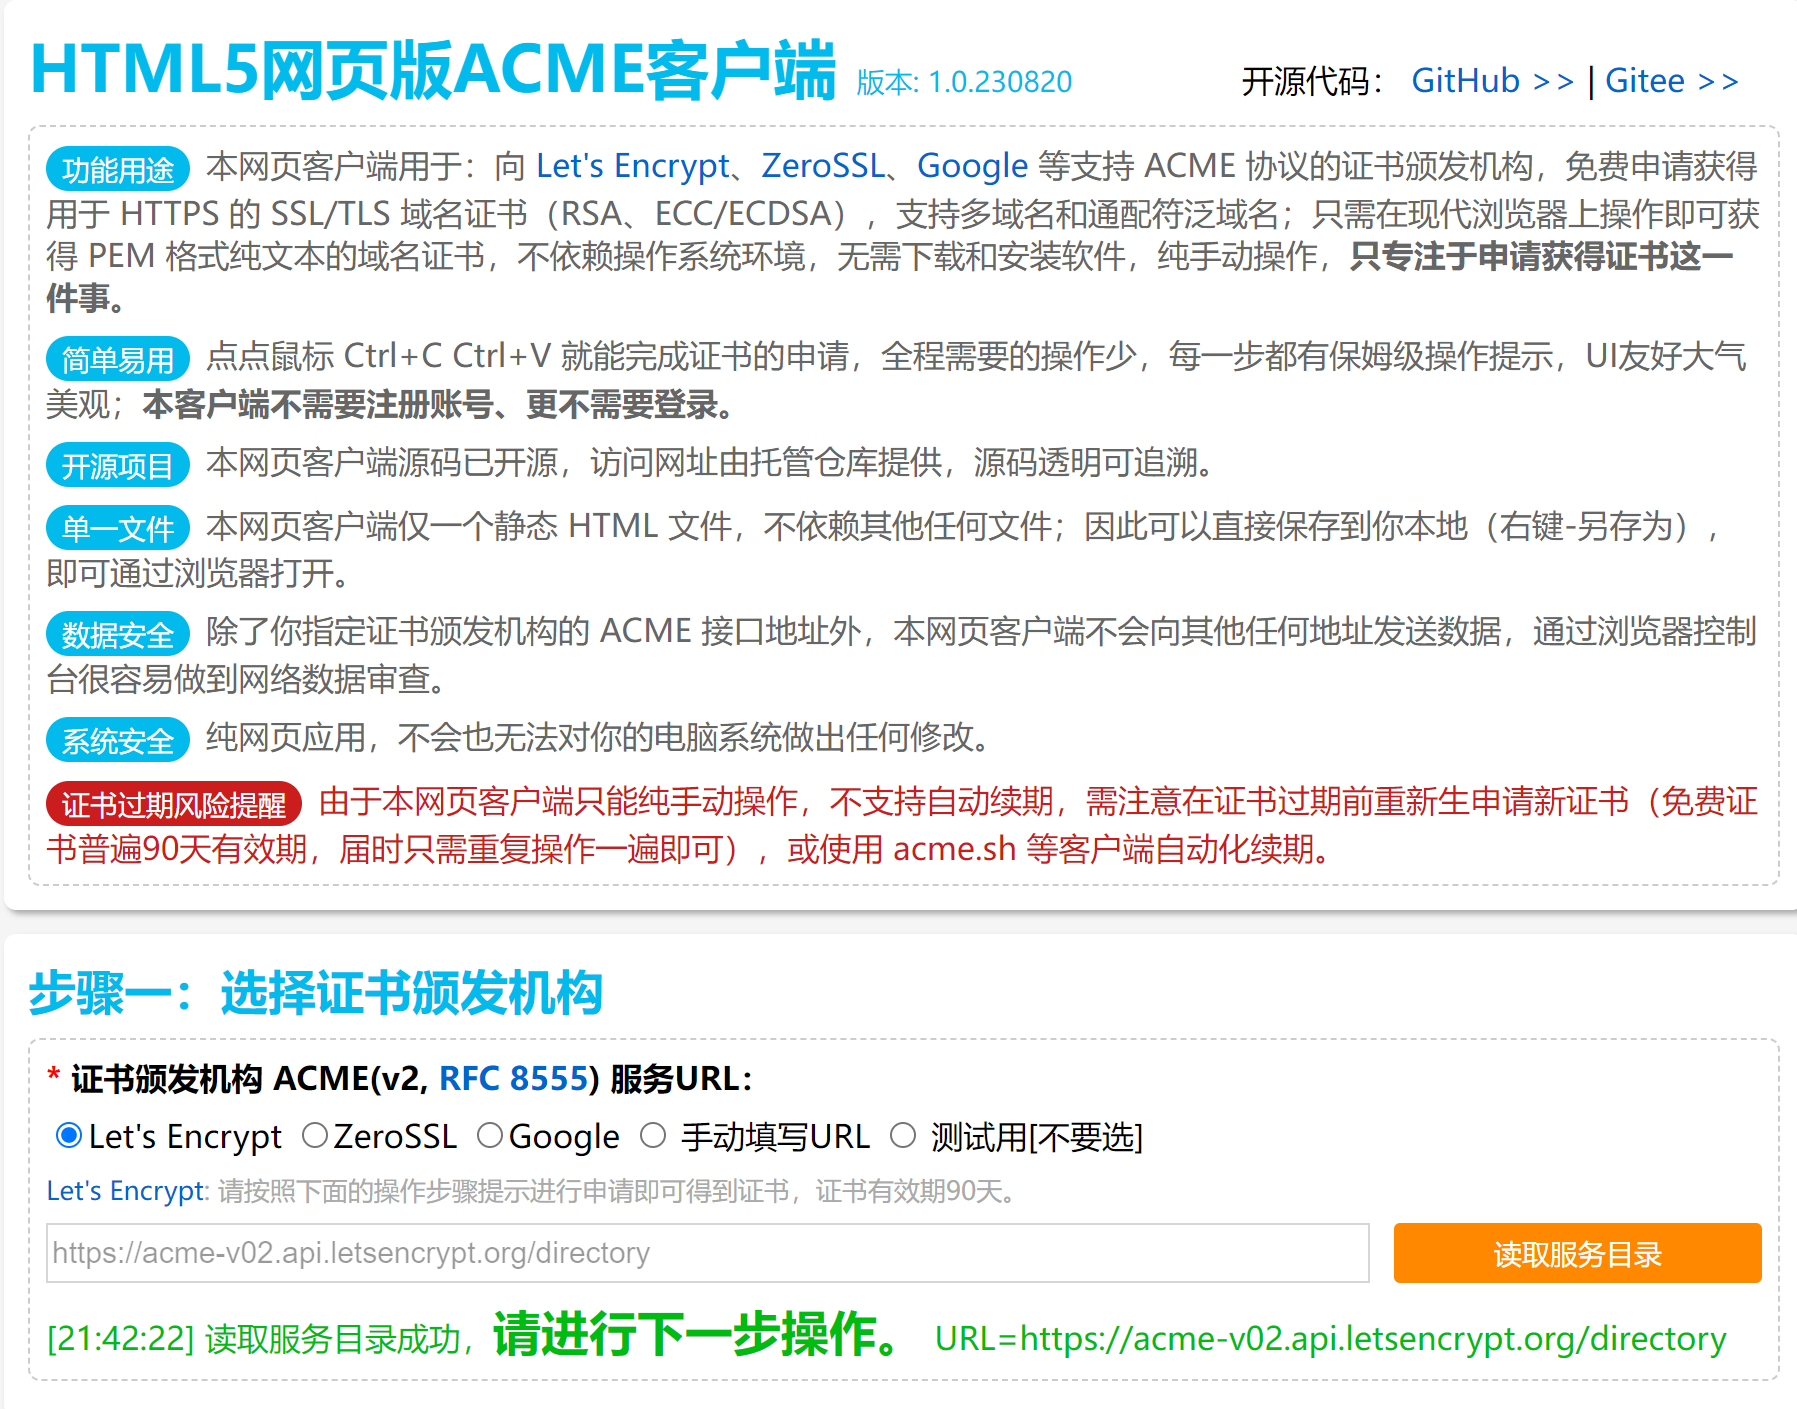Click the ACME directory URL input field

pos(707,1253)
